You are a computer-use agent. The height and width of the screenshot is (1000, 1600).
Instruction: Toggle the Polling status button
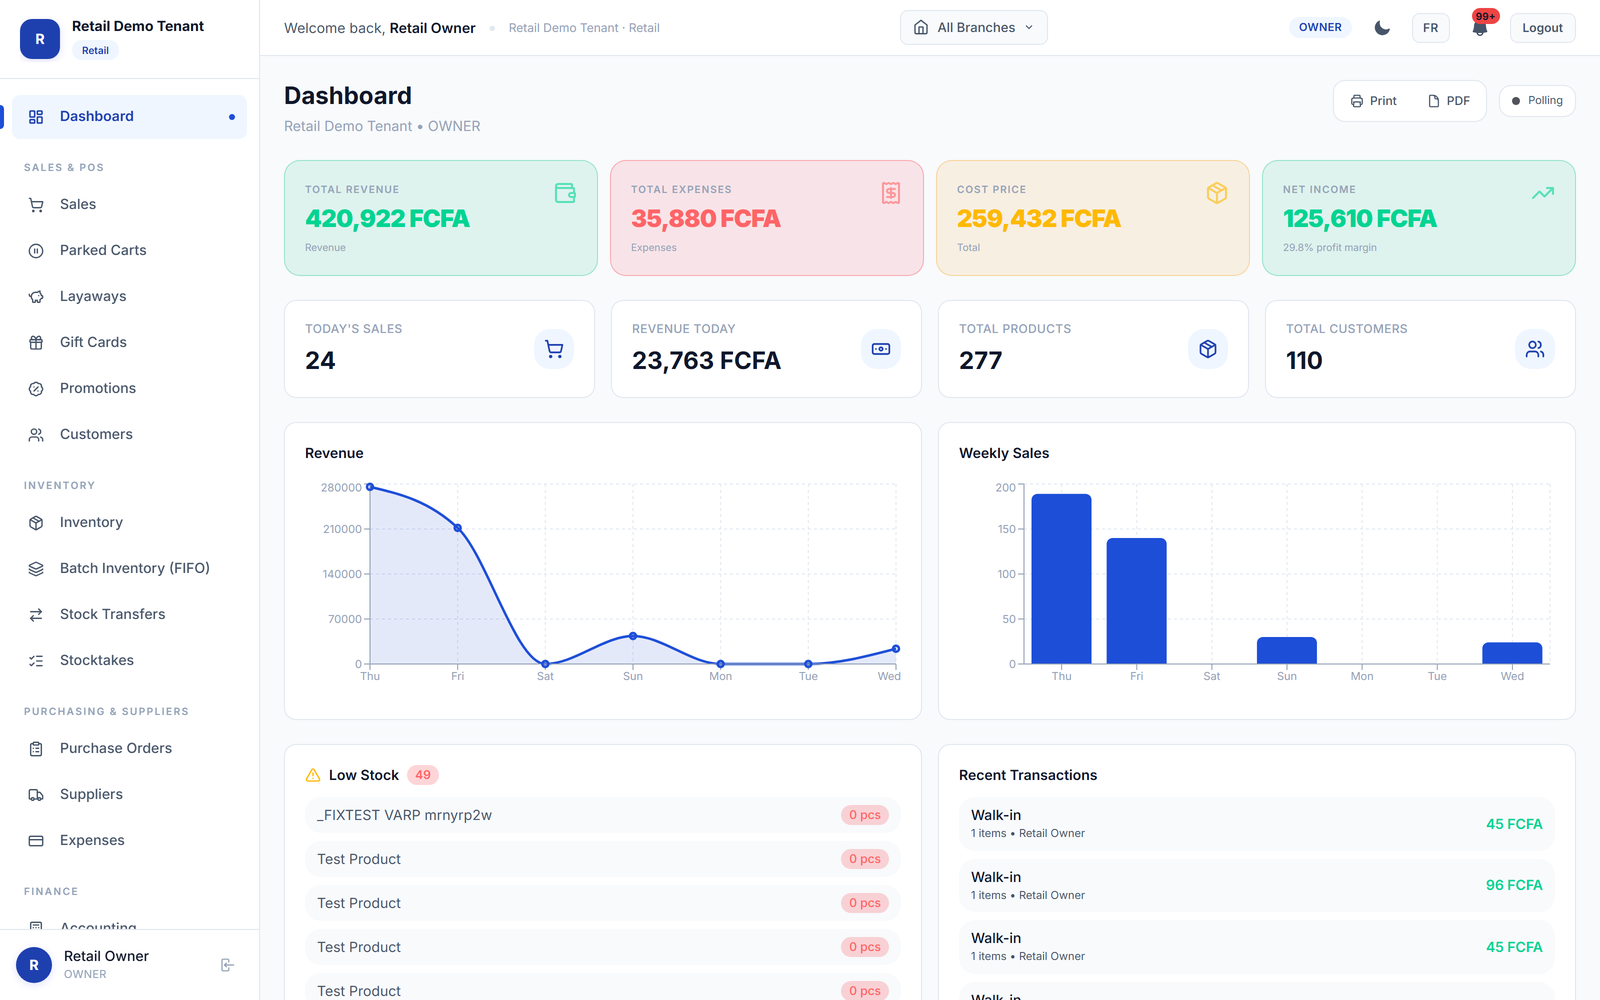click(1537, 101)
